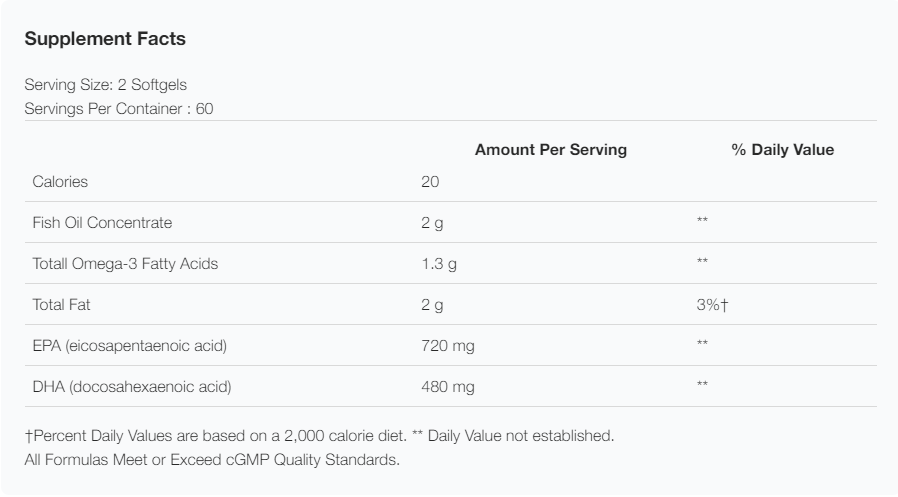
Task: Click the Calories amount of 20
Action: [430, 182]
